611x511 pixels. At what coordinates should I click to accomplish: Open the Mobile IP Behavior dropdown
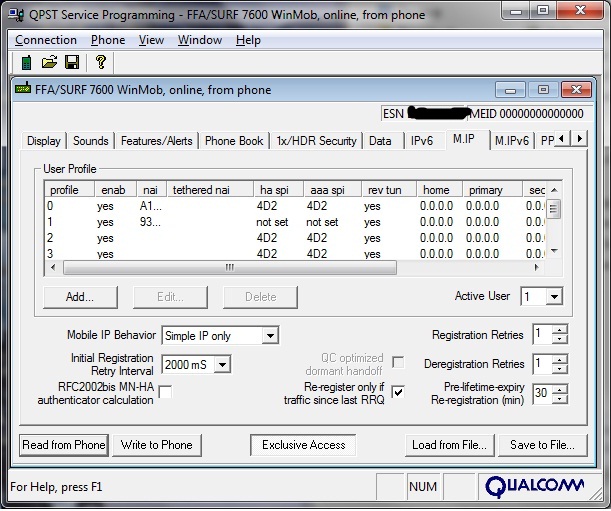[x=270, y=335]
